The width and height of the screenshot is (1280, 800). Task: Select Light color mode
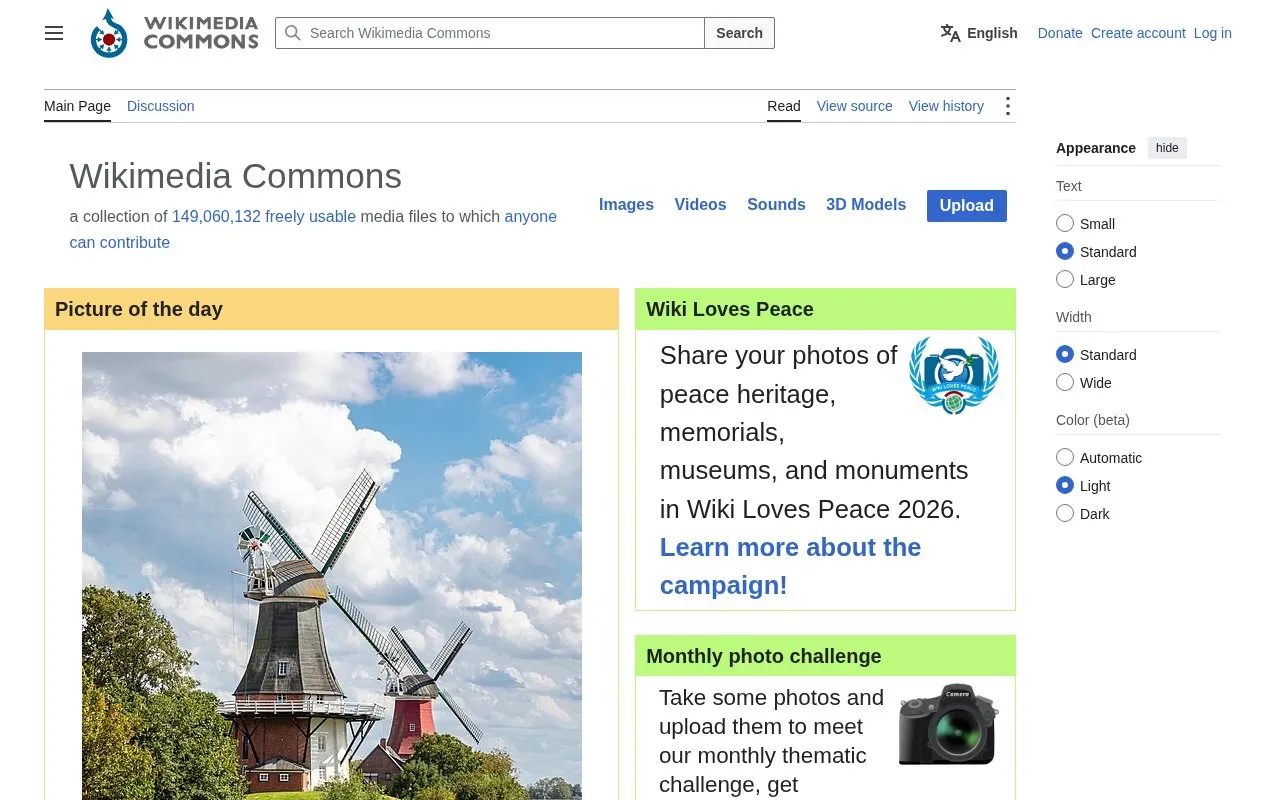pyautogui.click(x=1065, y=486)
